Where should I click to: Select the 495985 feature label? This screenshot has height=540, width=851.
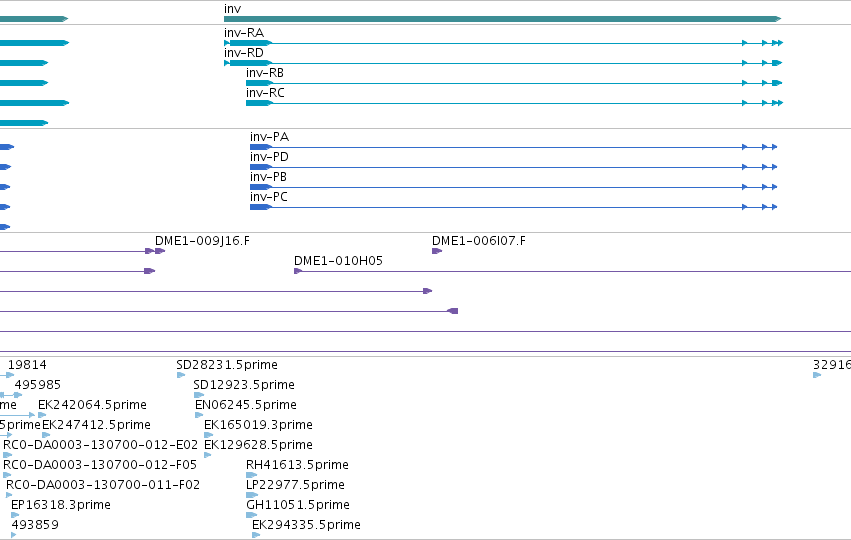[37, 385]
